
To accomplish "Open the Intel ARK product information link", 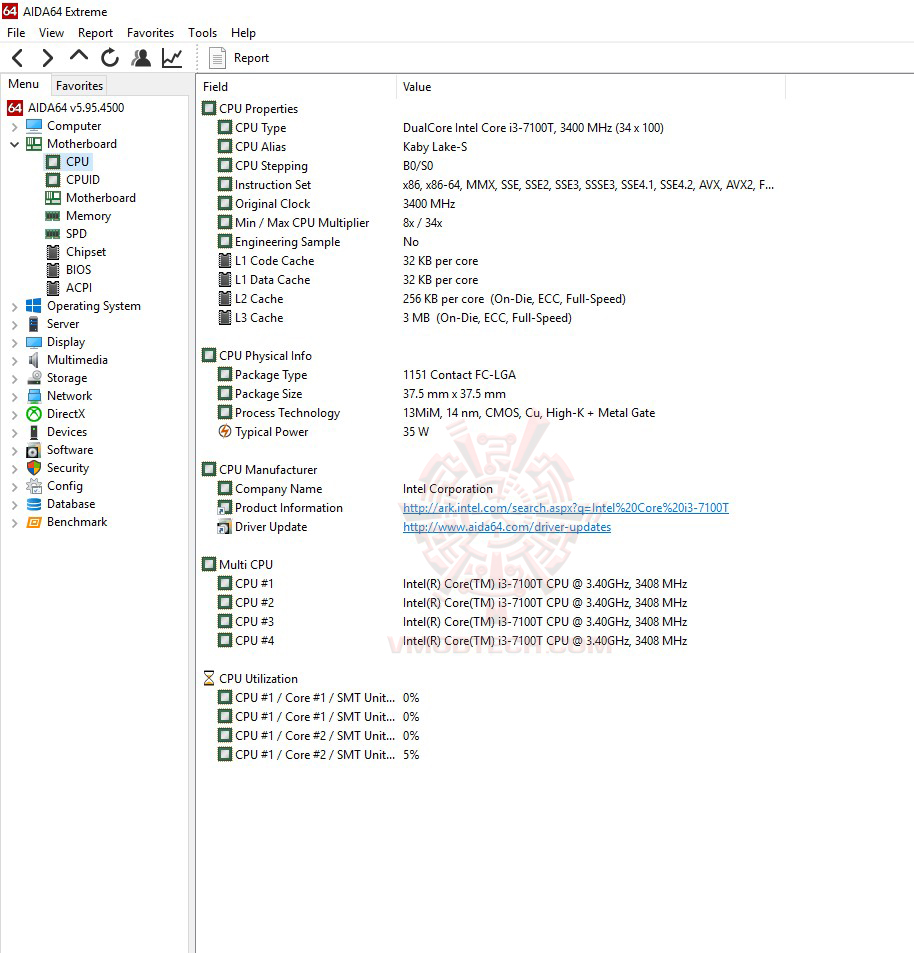I will coord(566,507).
